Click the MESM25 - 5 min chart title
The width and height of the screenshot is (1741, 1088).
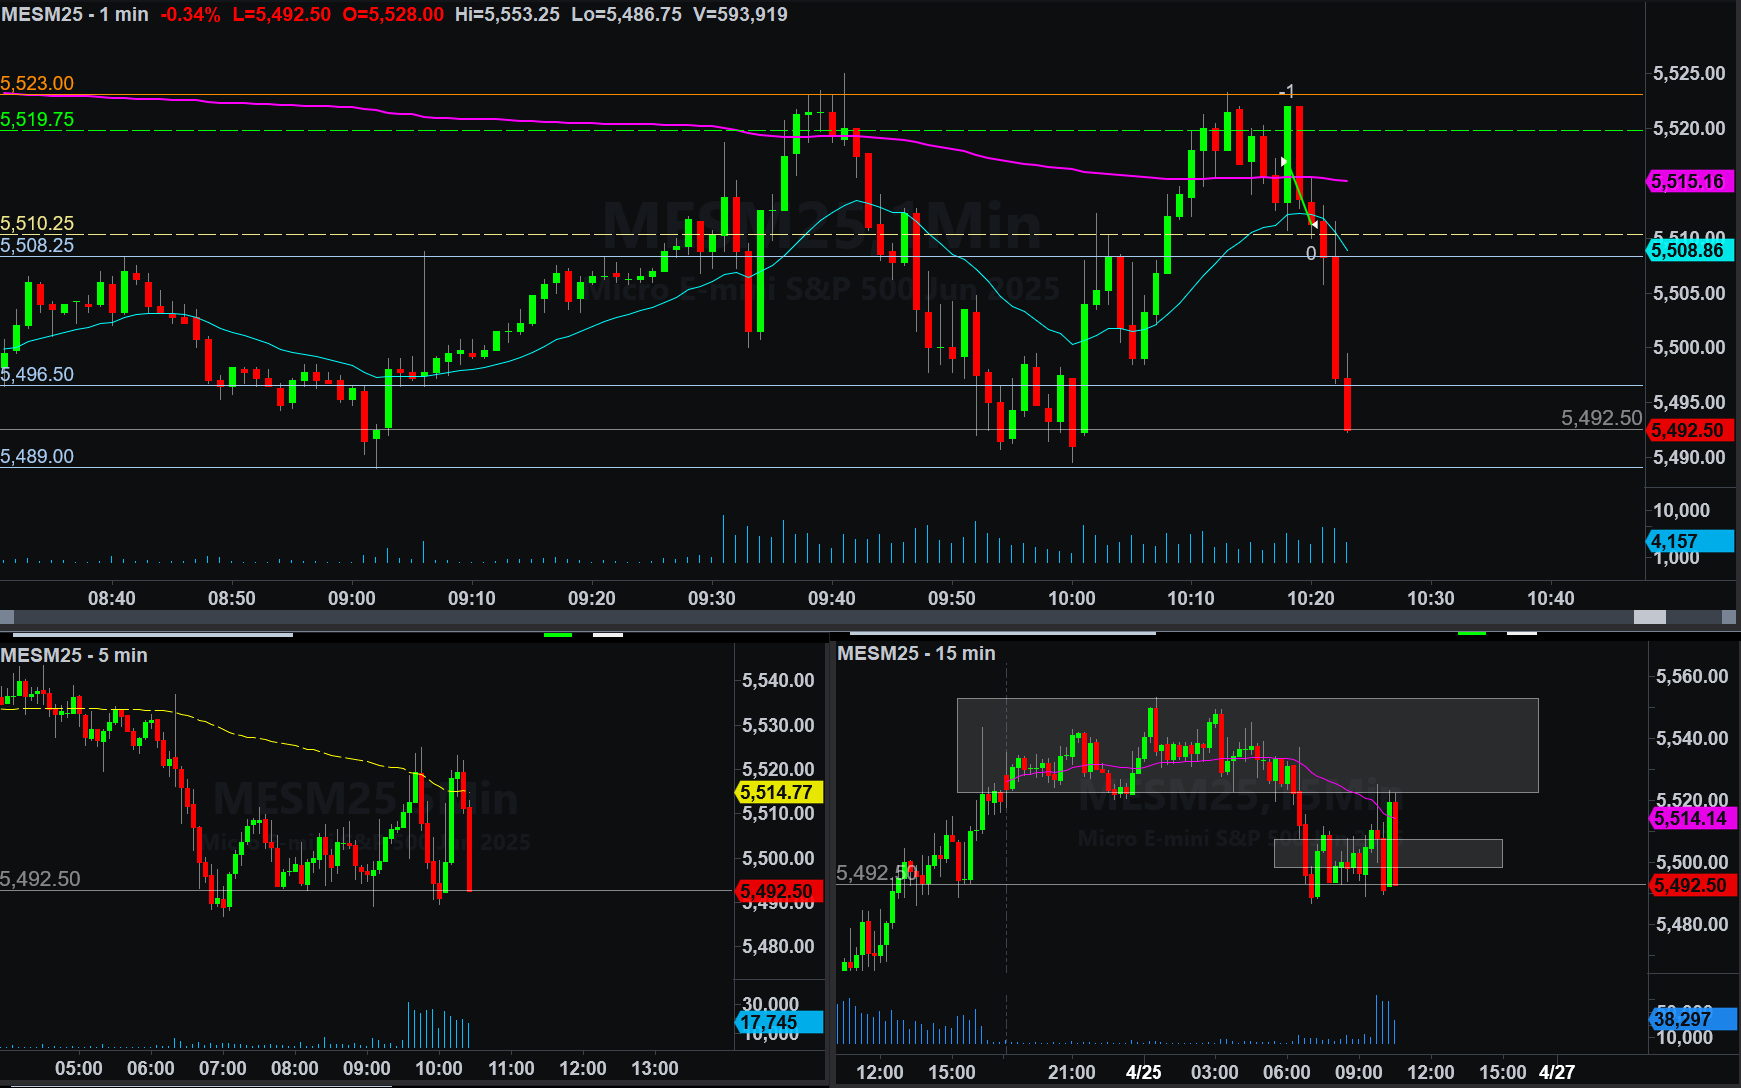(x=74, y=655)
